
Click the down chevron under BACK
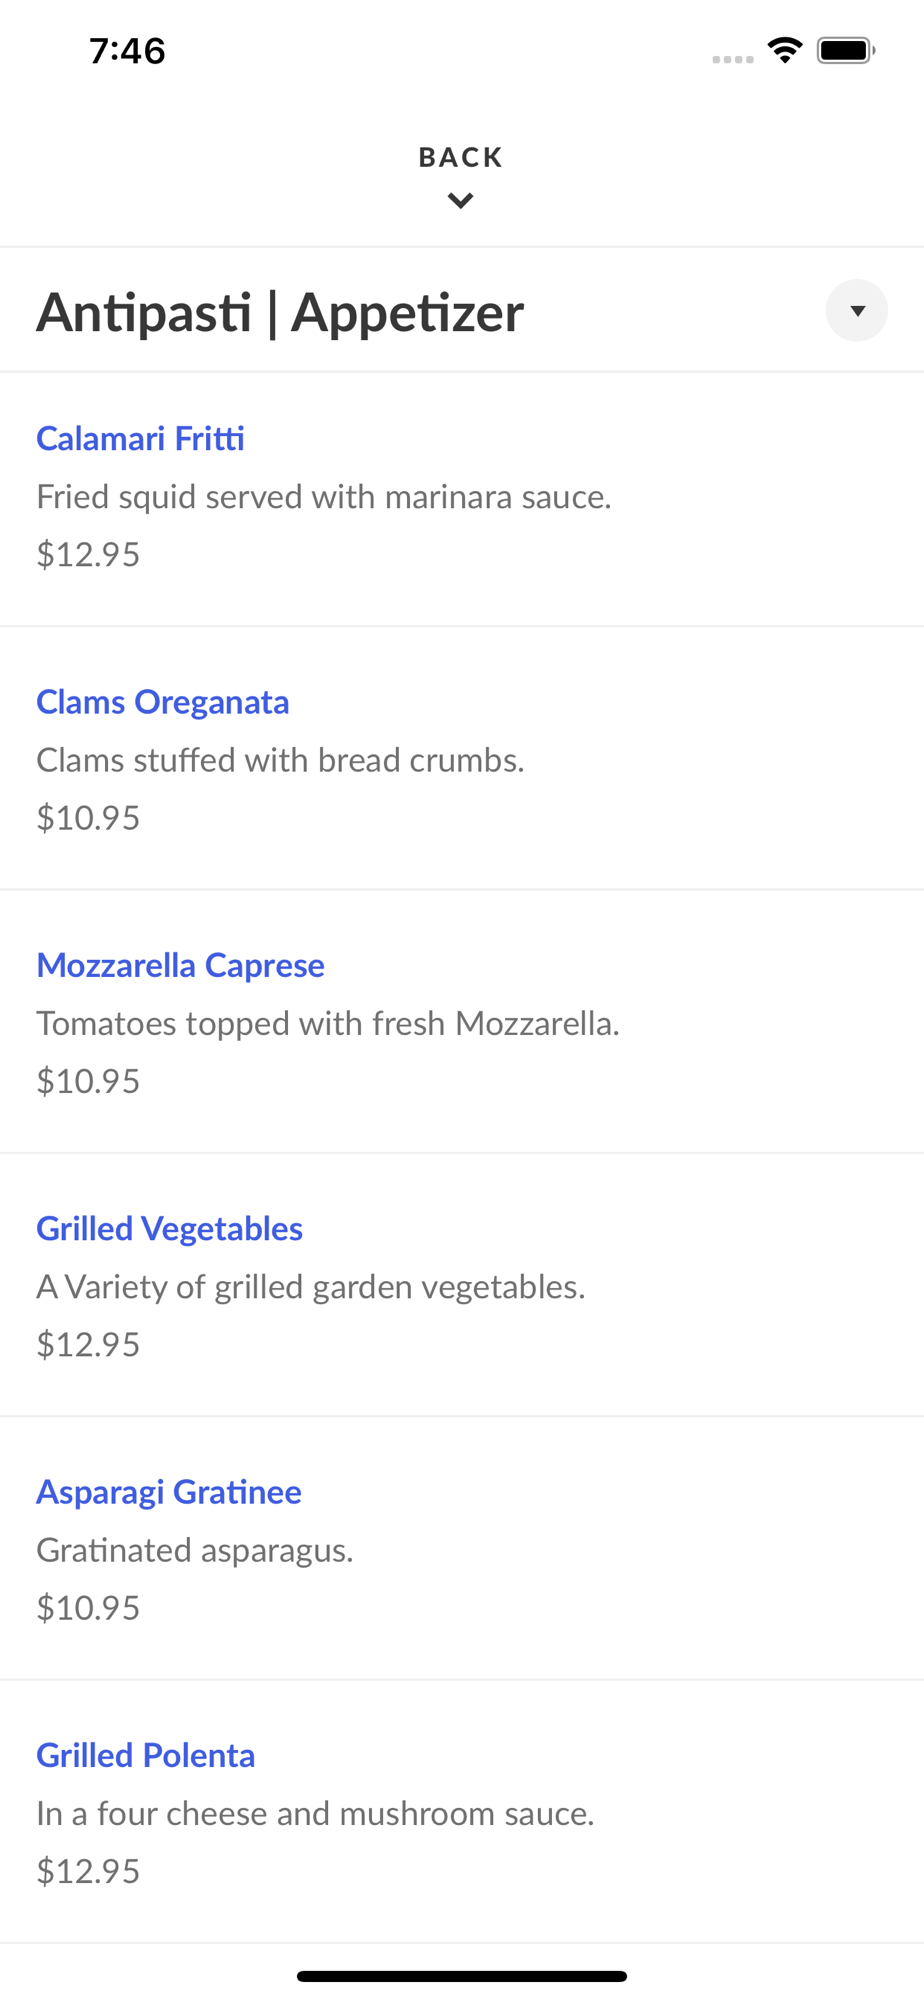[x=461, y=201]
